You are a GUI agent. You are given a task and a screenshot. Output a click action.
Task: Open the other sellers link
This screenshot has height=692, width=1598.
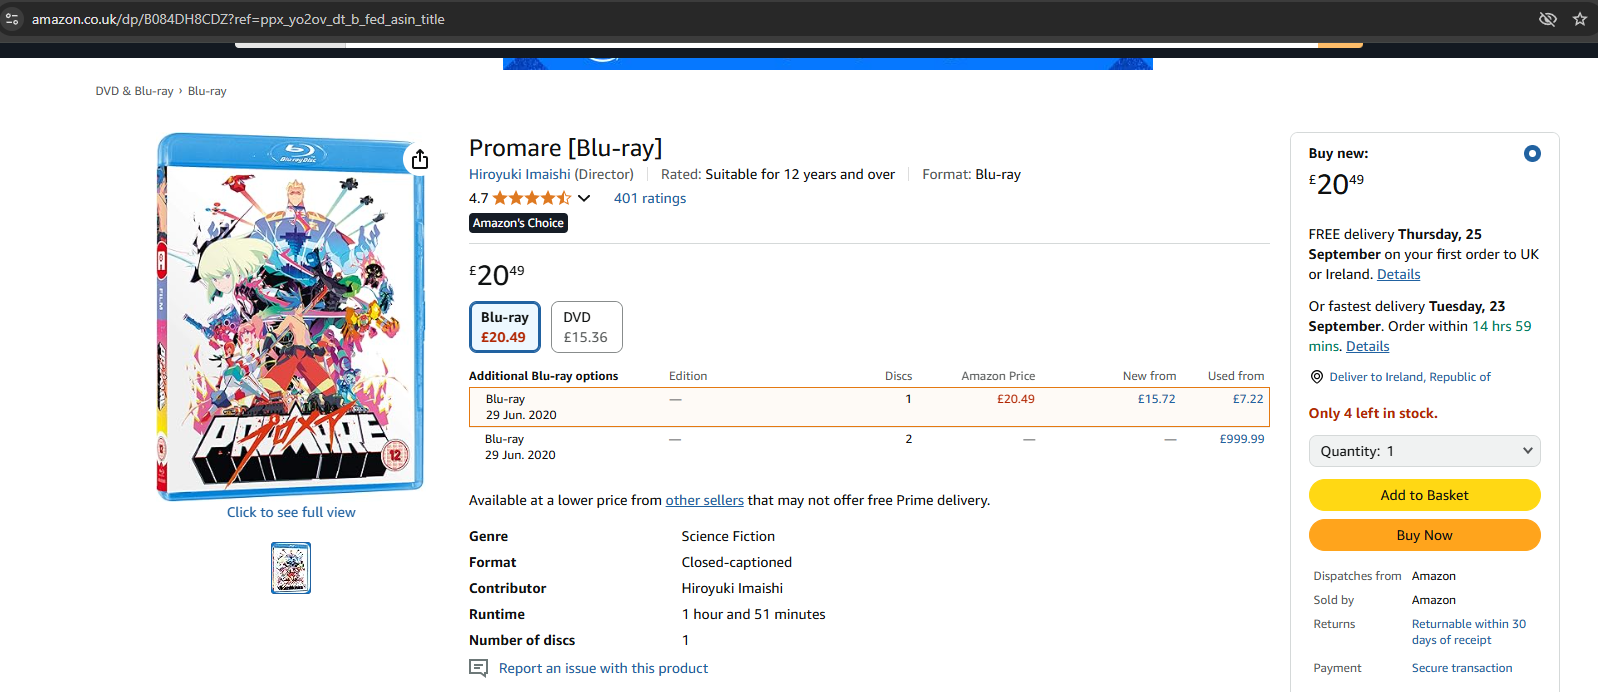pos(705,500)
